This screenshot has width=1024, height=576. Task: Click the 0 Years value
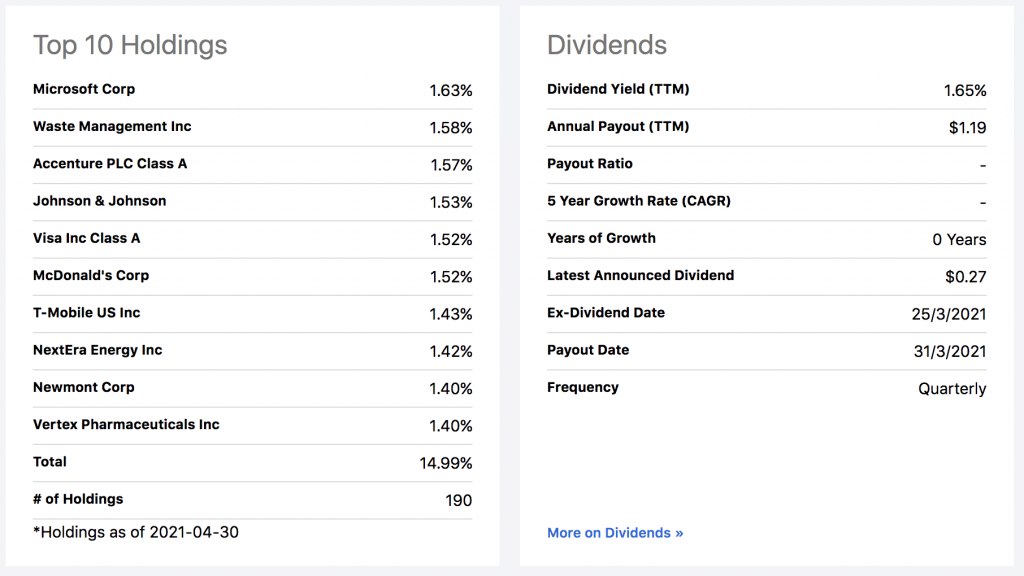(959, 240)
